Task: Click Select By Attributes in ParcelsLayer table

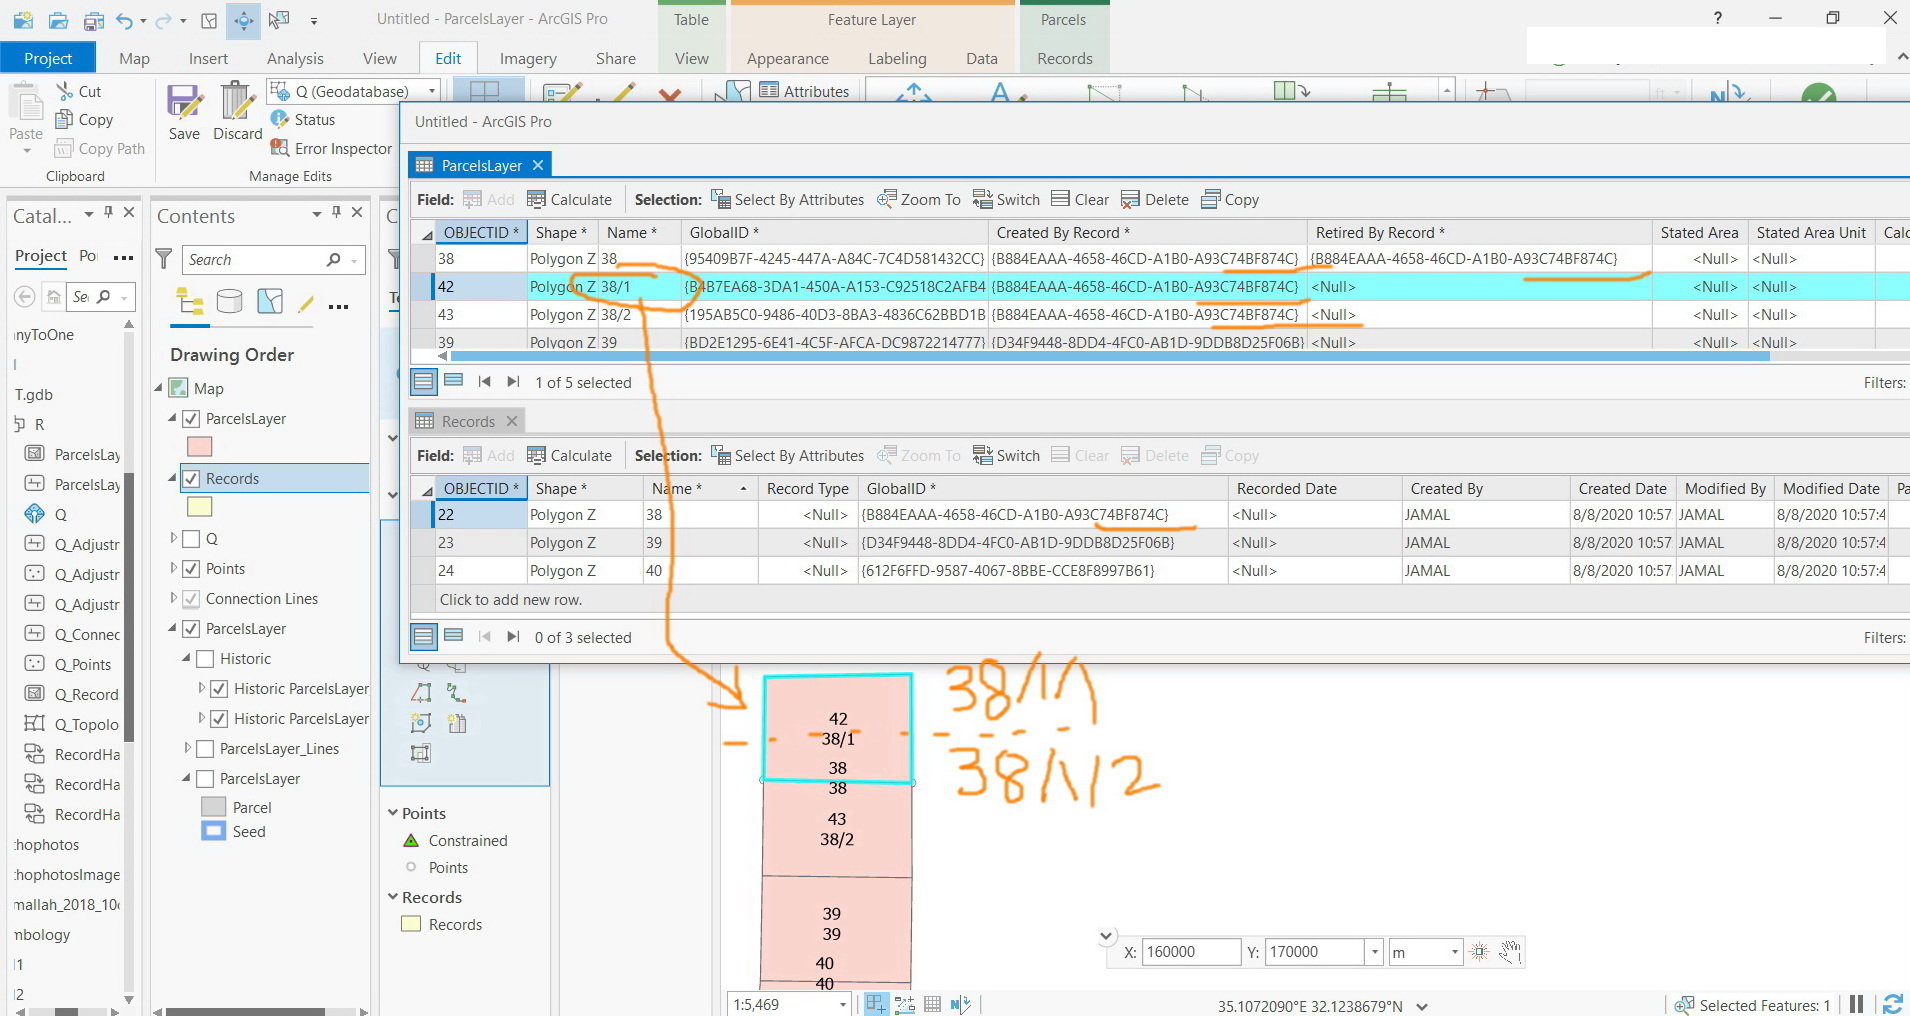Action: click(x=787, y=199)
